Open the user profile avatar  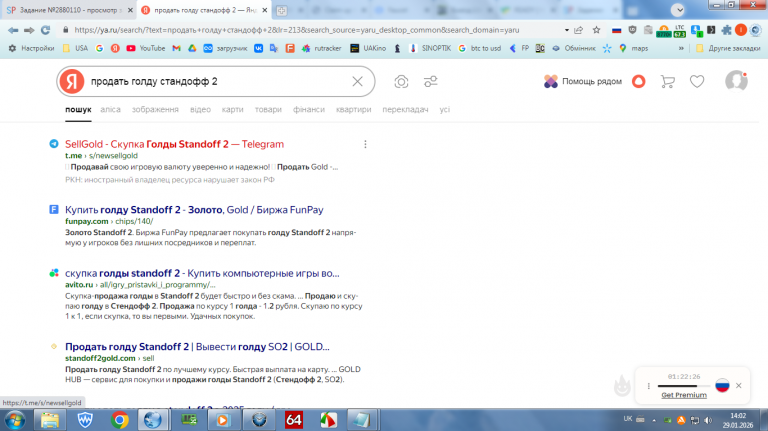pyautogui.click(x=736, y=81)
